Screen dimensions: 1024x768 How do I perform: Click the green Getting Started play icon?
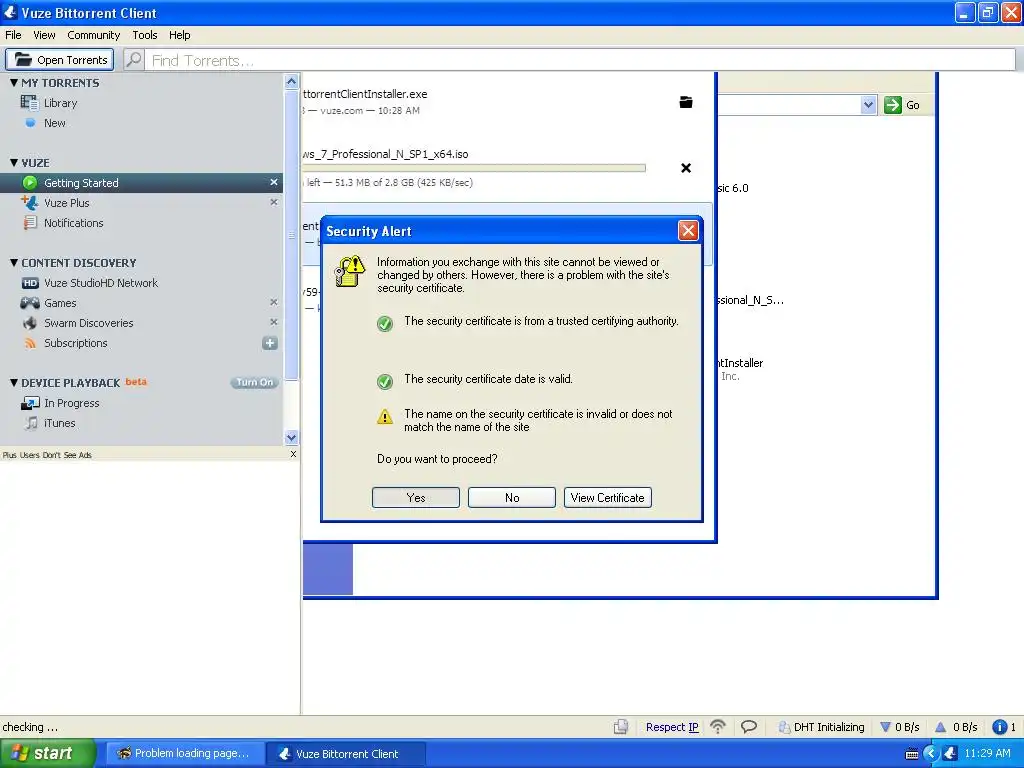[30, 182]
